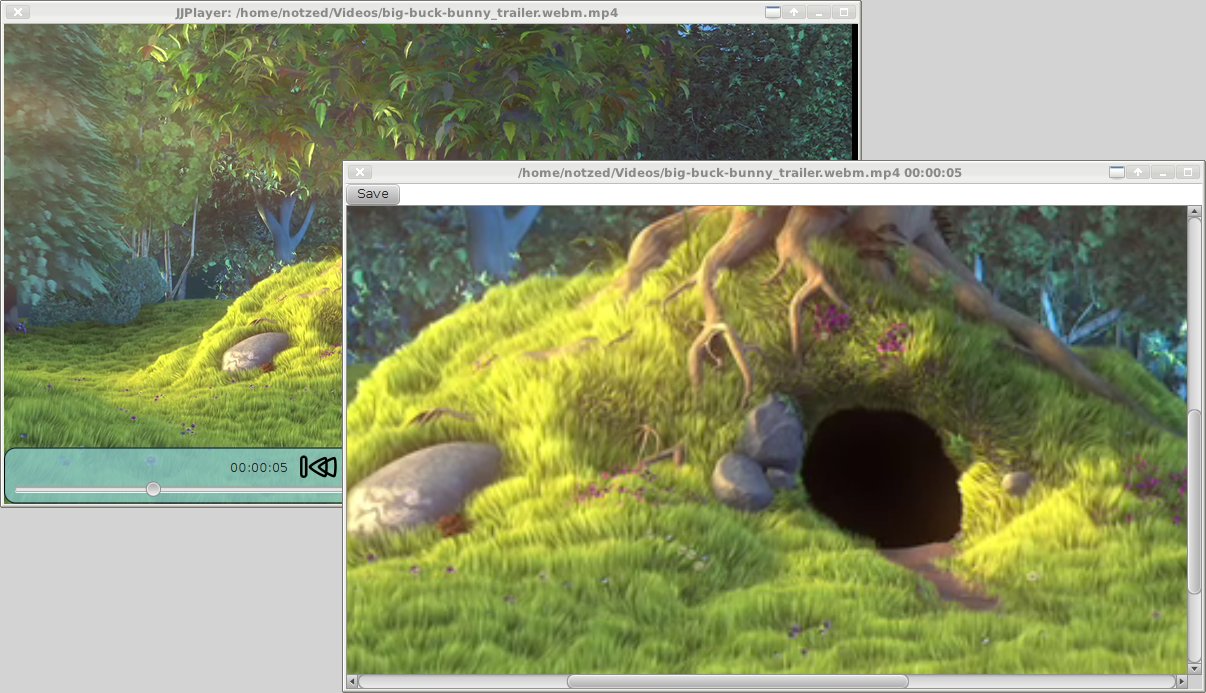Image resolution: width=1206 pixels, height=693 pixels.
Task: Click the horizontal scrollbar left arrow in frame window
Action: (x=352, y=682)
